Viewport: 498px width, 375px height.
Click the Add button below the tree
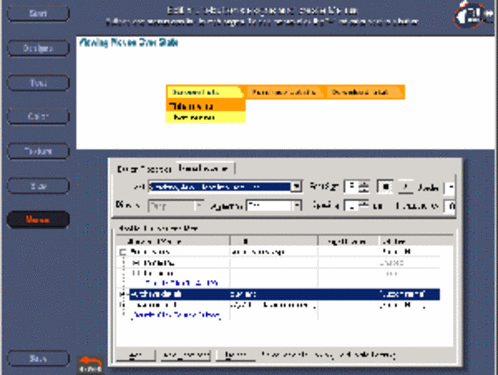coord(136,355)
